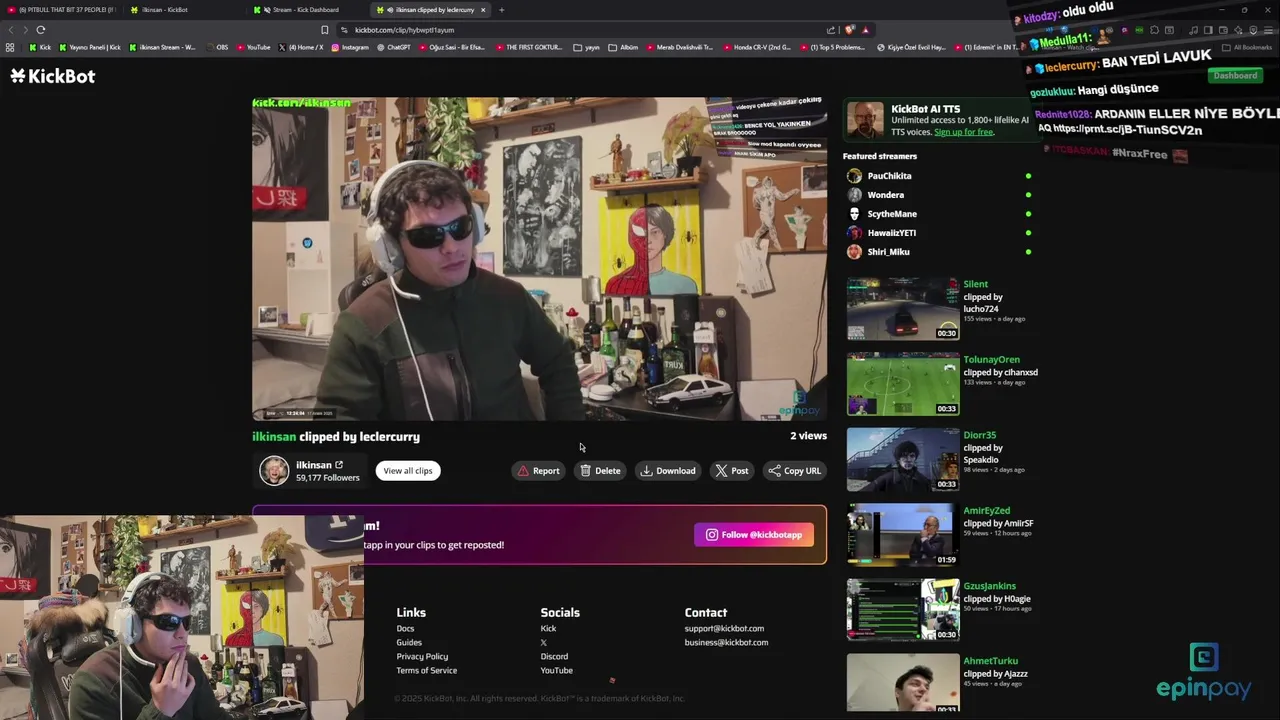Click View all clips button
Screen dimensions: 1280x720
pos(408,471)
